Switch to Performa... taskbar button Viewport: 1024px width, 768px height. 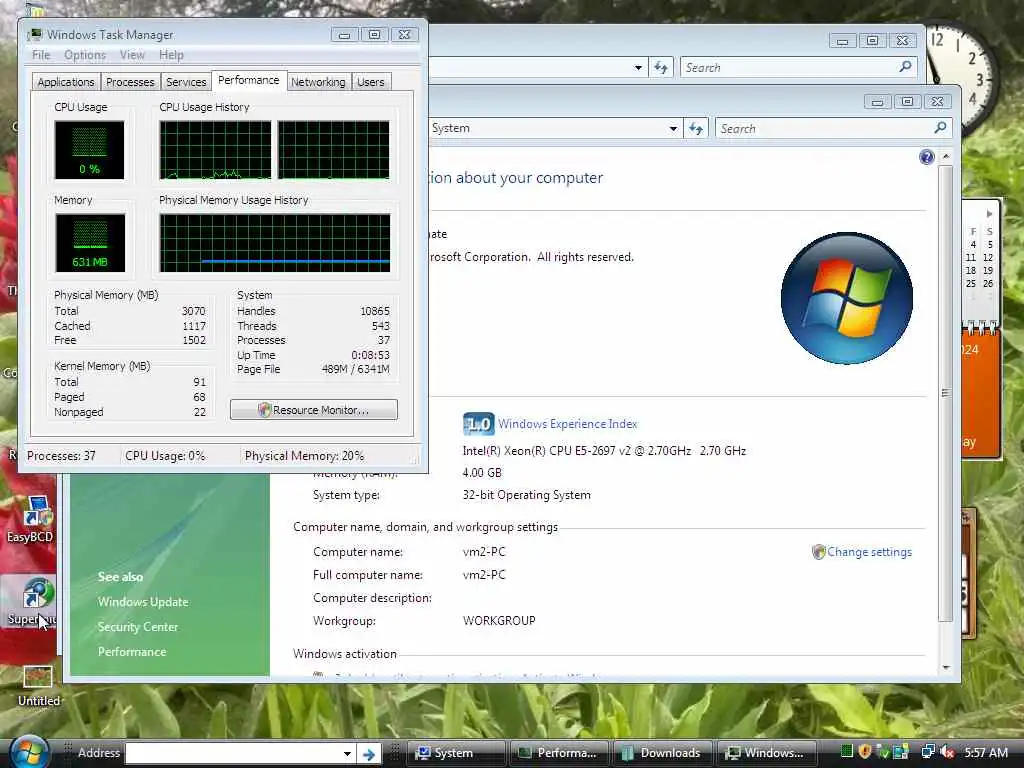point(559,753)
